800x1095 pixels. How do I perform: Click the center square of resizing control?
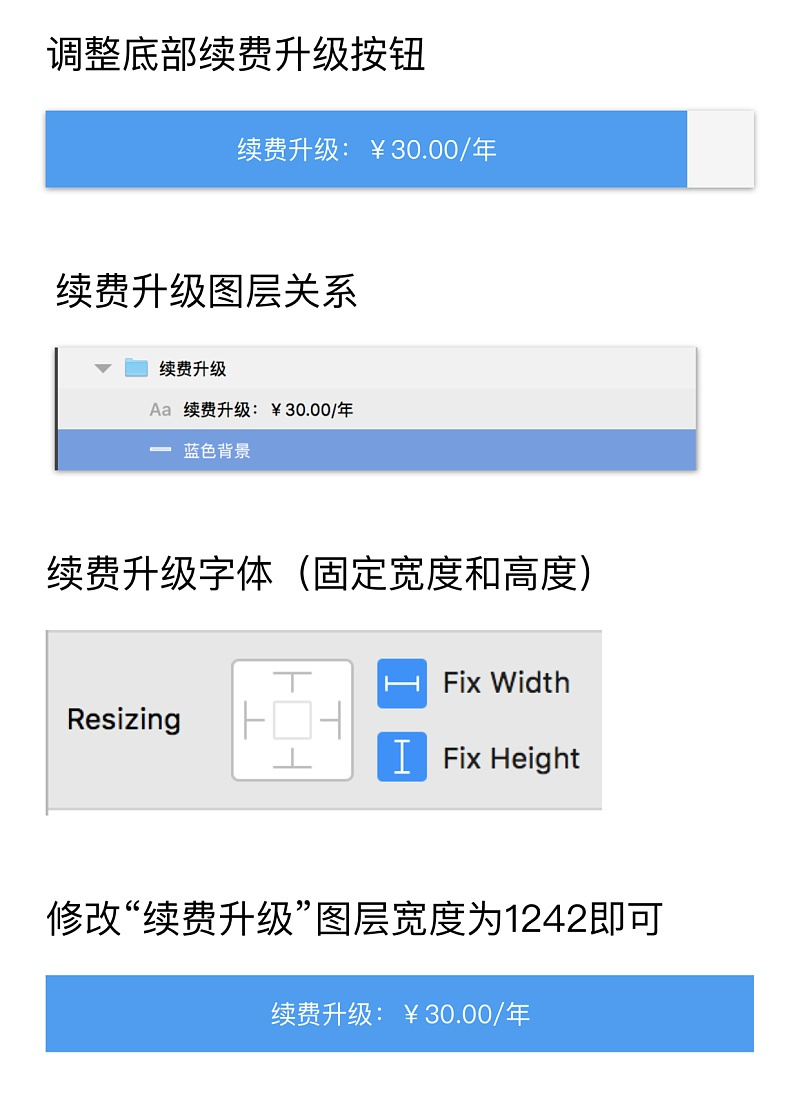pyautogui.click(x=292, y=720)
